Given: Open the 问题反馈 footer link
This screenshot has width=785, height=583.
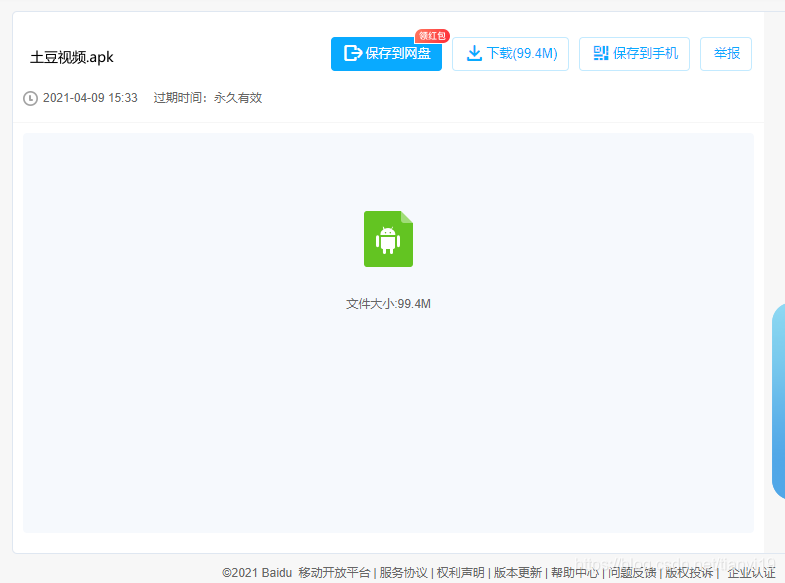Looking at the screenshot, I should pyautogui.click(x=632, y=572).
